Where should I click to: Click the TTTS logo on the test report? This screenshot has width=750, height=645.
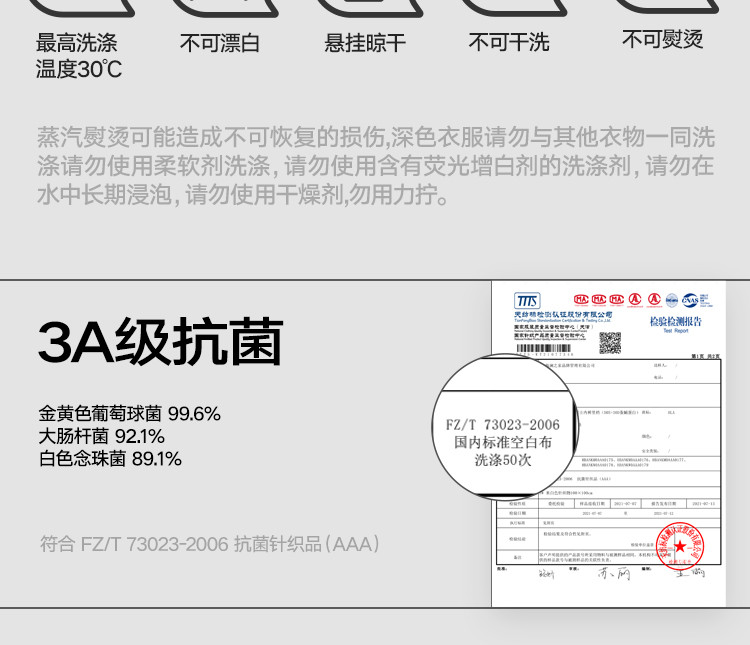pyautogui.click(x=526, y=301)
